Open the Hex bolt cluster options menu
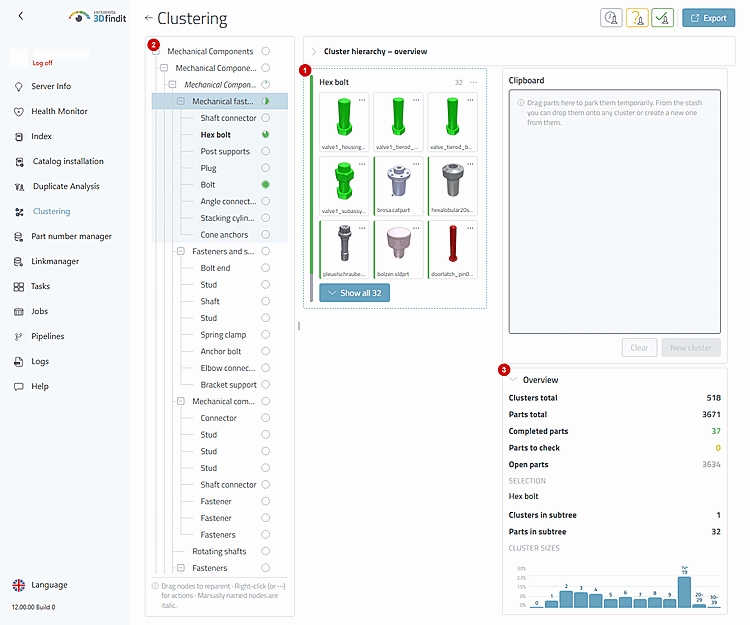This screenshot has height=625, width=750. point(473,82)
